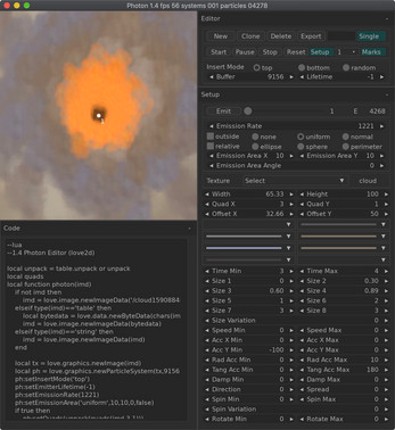Open second left color dropdown arrow
395x430 pixels.
point(289,236)
